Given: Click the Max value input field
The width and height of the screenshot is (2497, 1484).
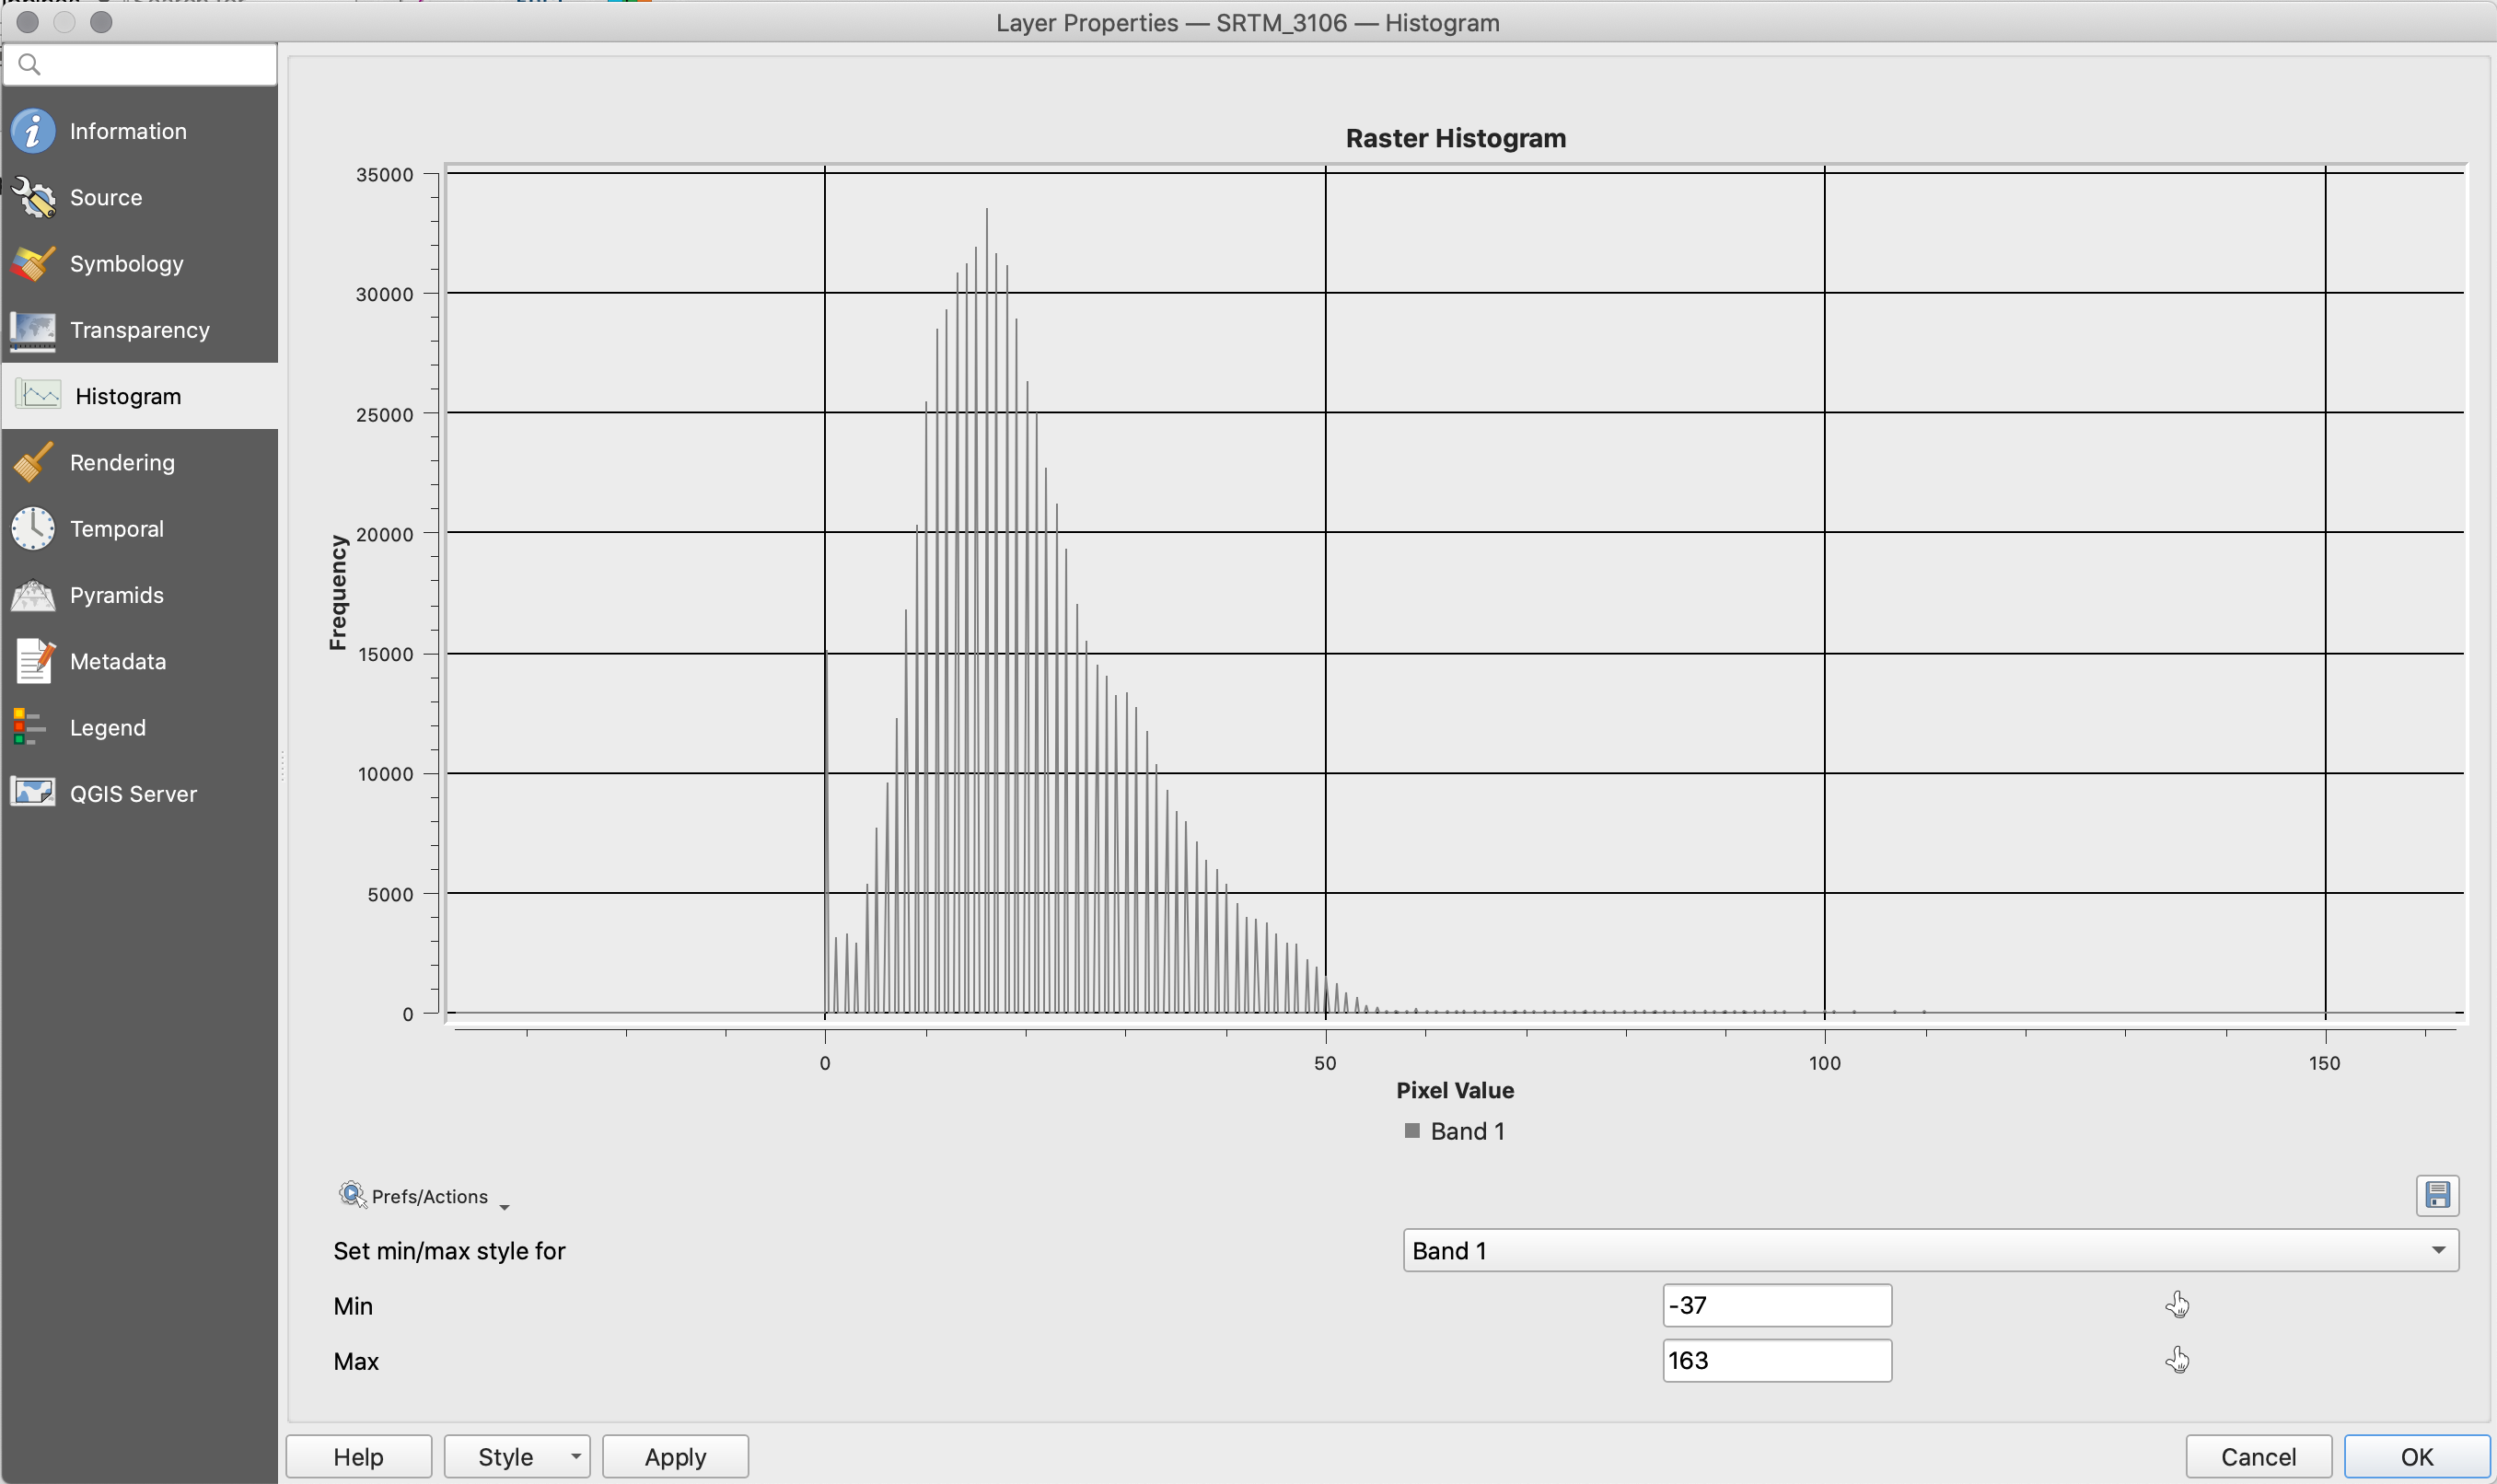Looking at the screenshot, I should tap(1776, 1360).
